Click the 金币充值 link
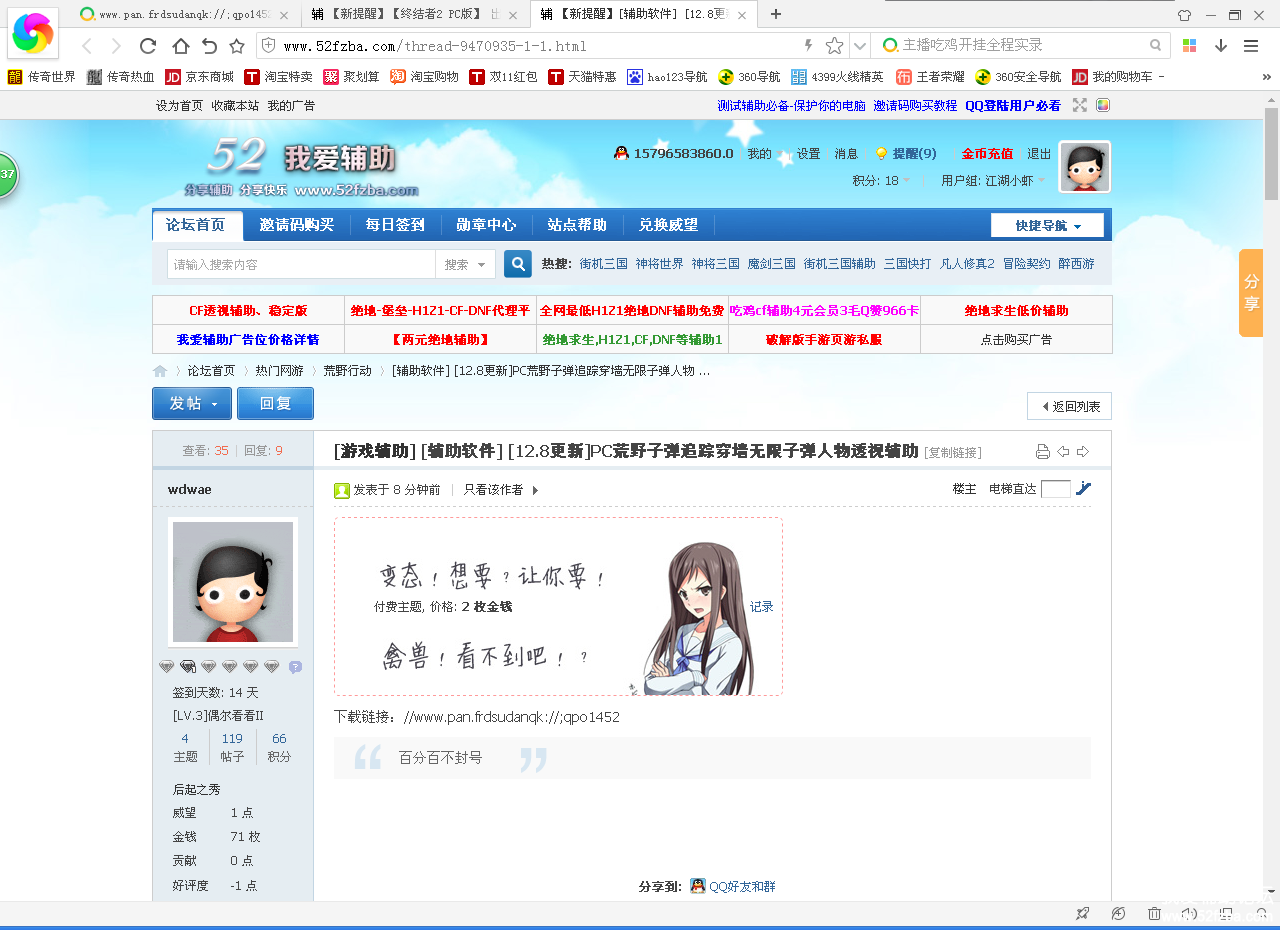Image resolution: width=1280 pixels, height=930 pixels. (987, 154)
